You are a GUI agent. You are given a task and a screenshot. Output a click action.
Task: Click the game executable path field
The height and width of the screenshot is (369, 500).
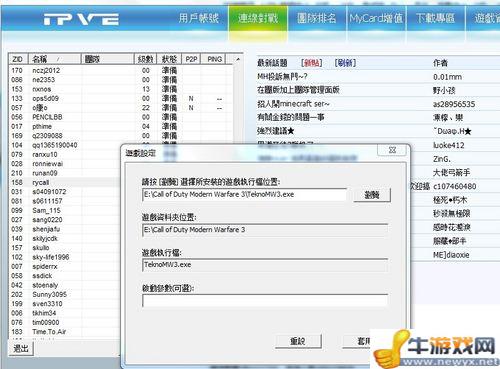[x=244, y=195]
